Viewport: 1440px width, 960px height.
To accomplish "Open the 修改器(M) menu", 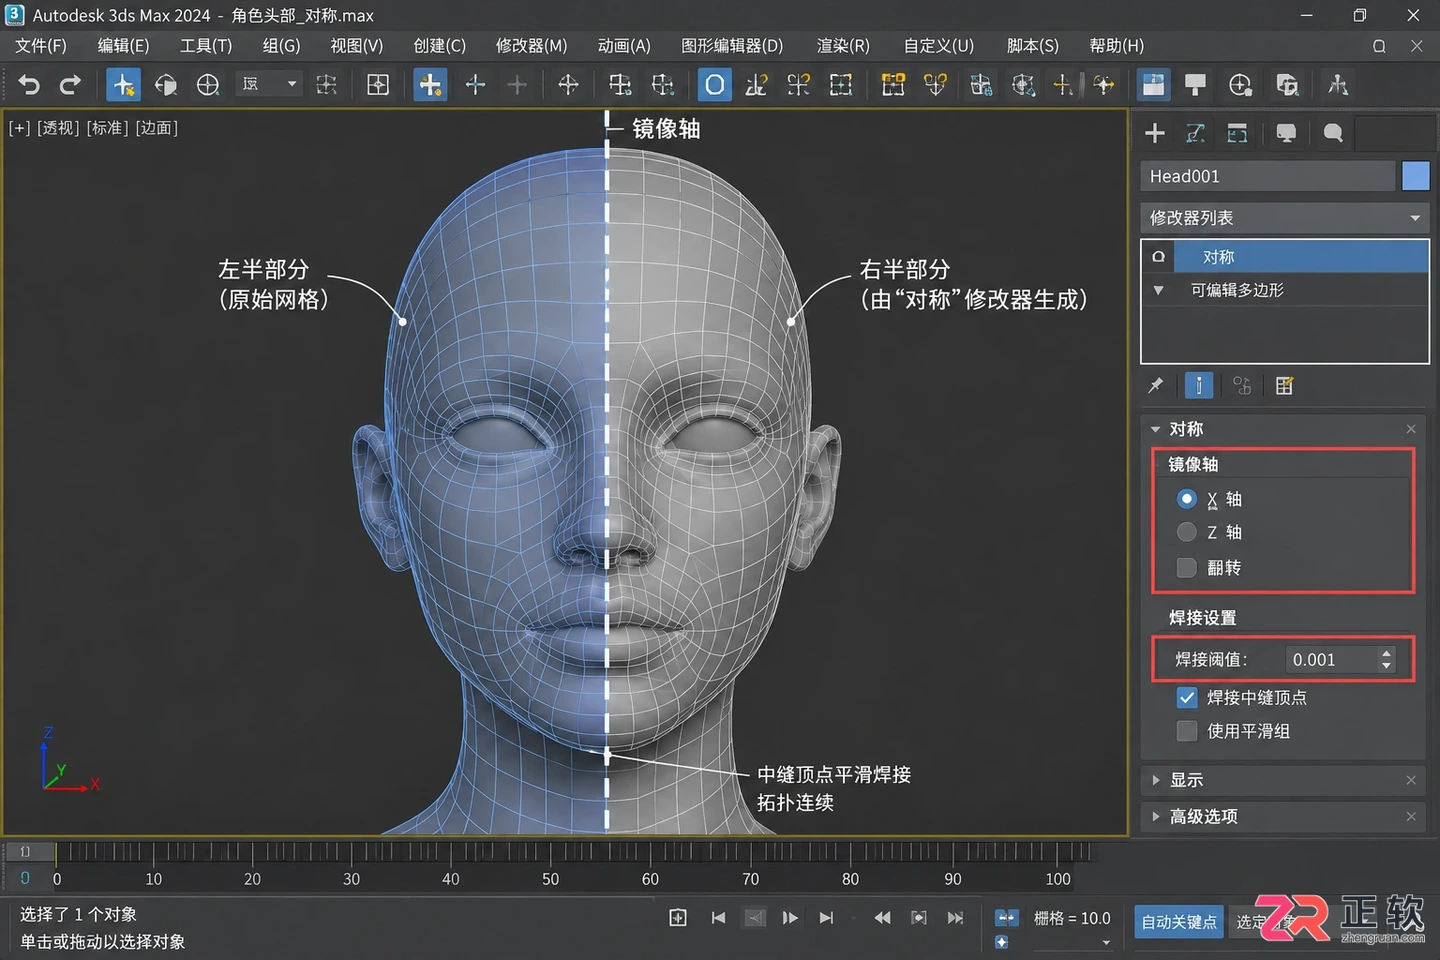I will click(531, 46).
